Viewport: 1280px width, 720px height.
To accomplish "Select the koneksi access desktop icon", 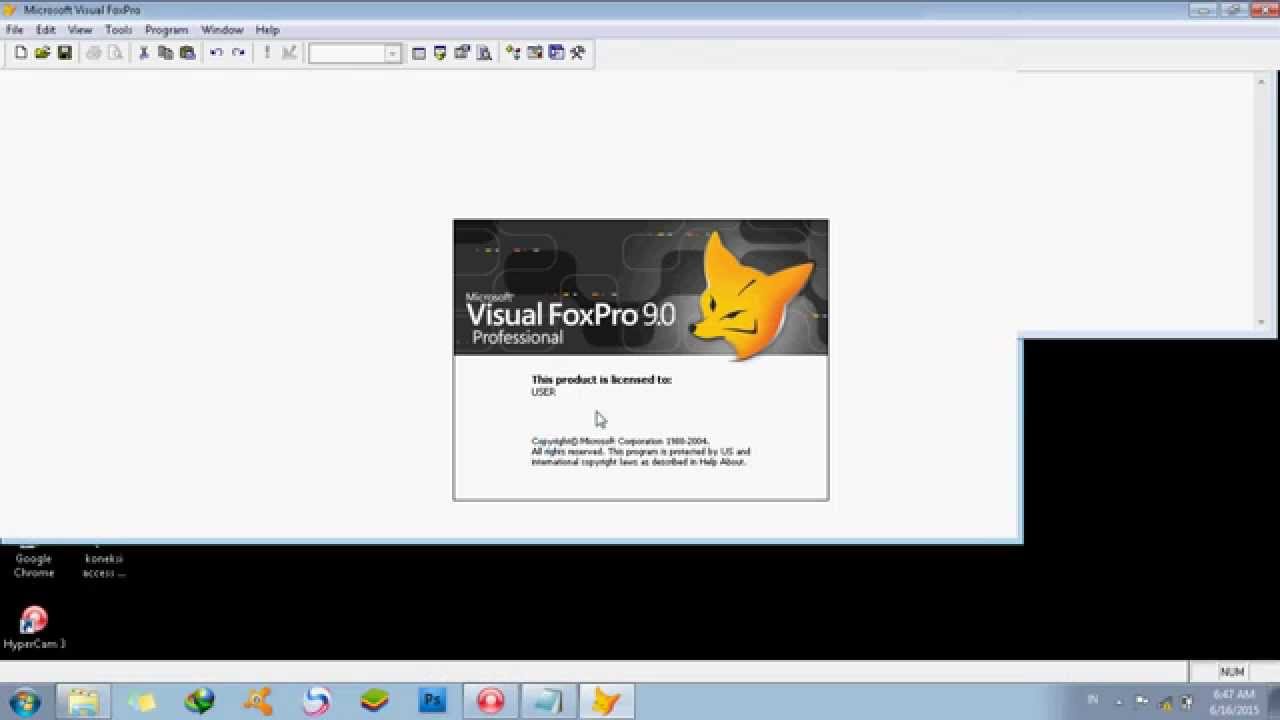I will coord(104,560).
